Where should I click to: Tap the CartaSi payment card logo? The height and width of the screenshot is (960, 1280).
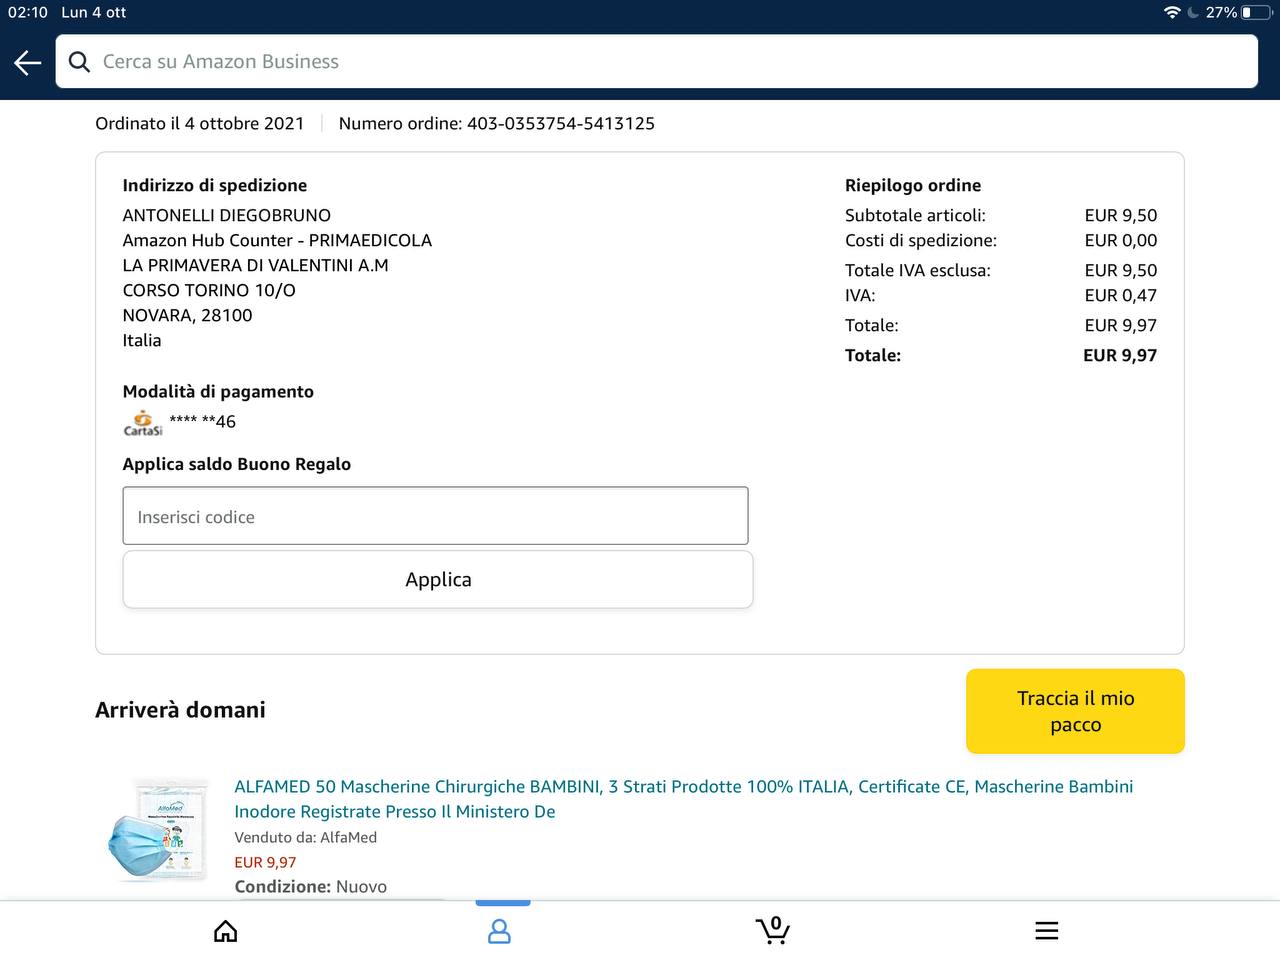tap(143, 423)
